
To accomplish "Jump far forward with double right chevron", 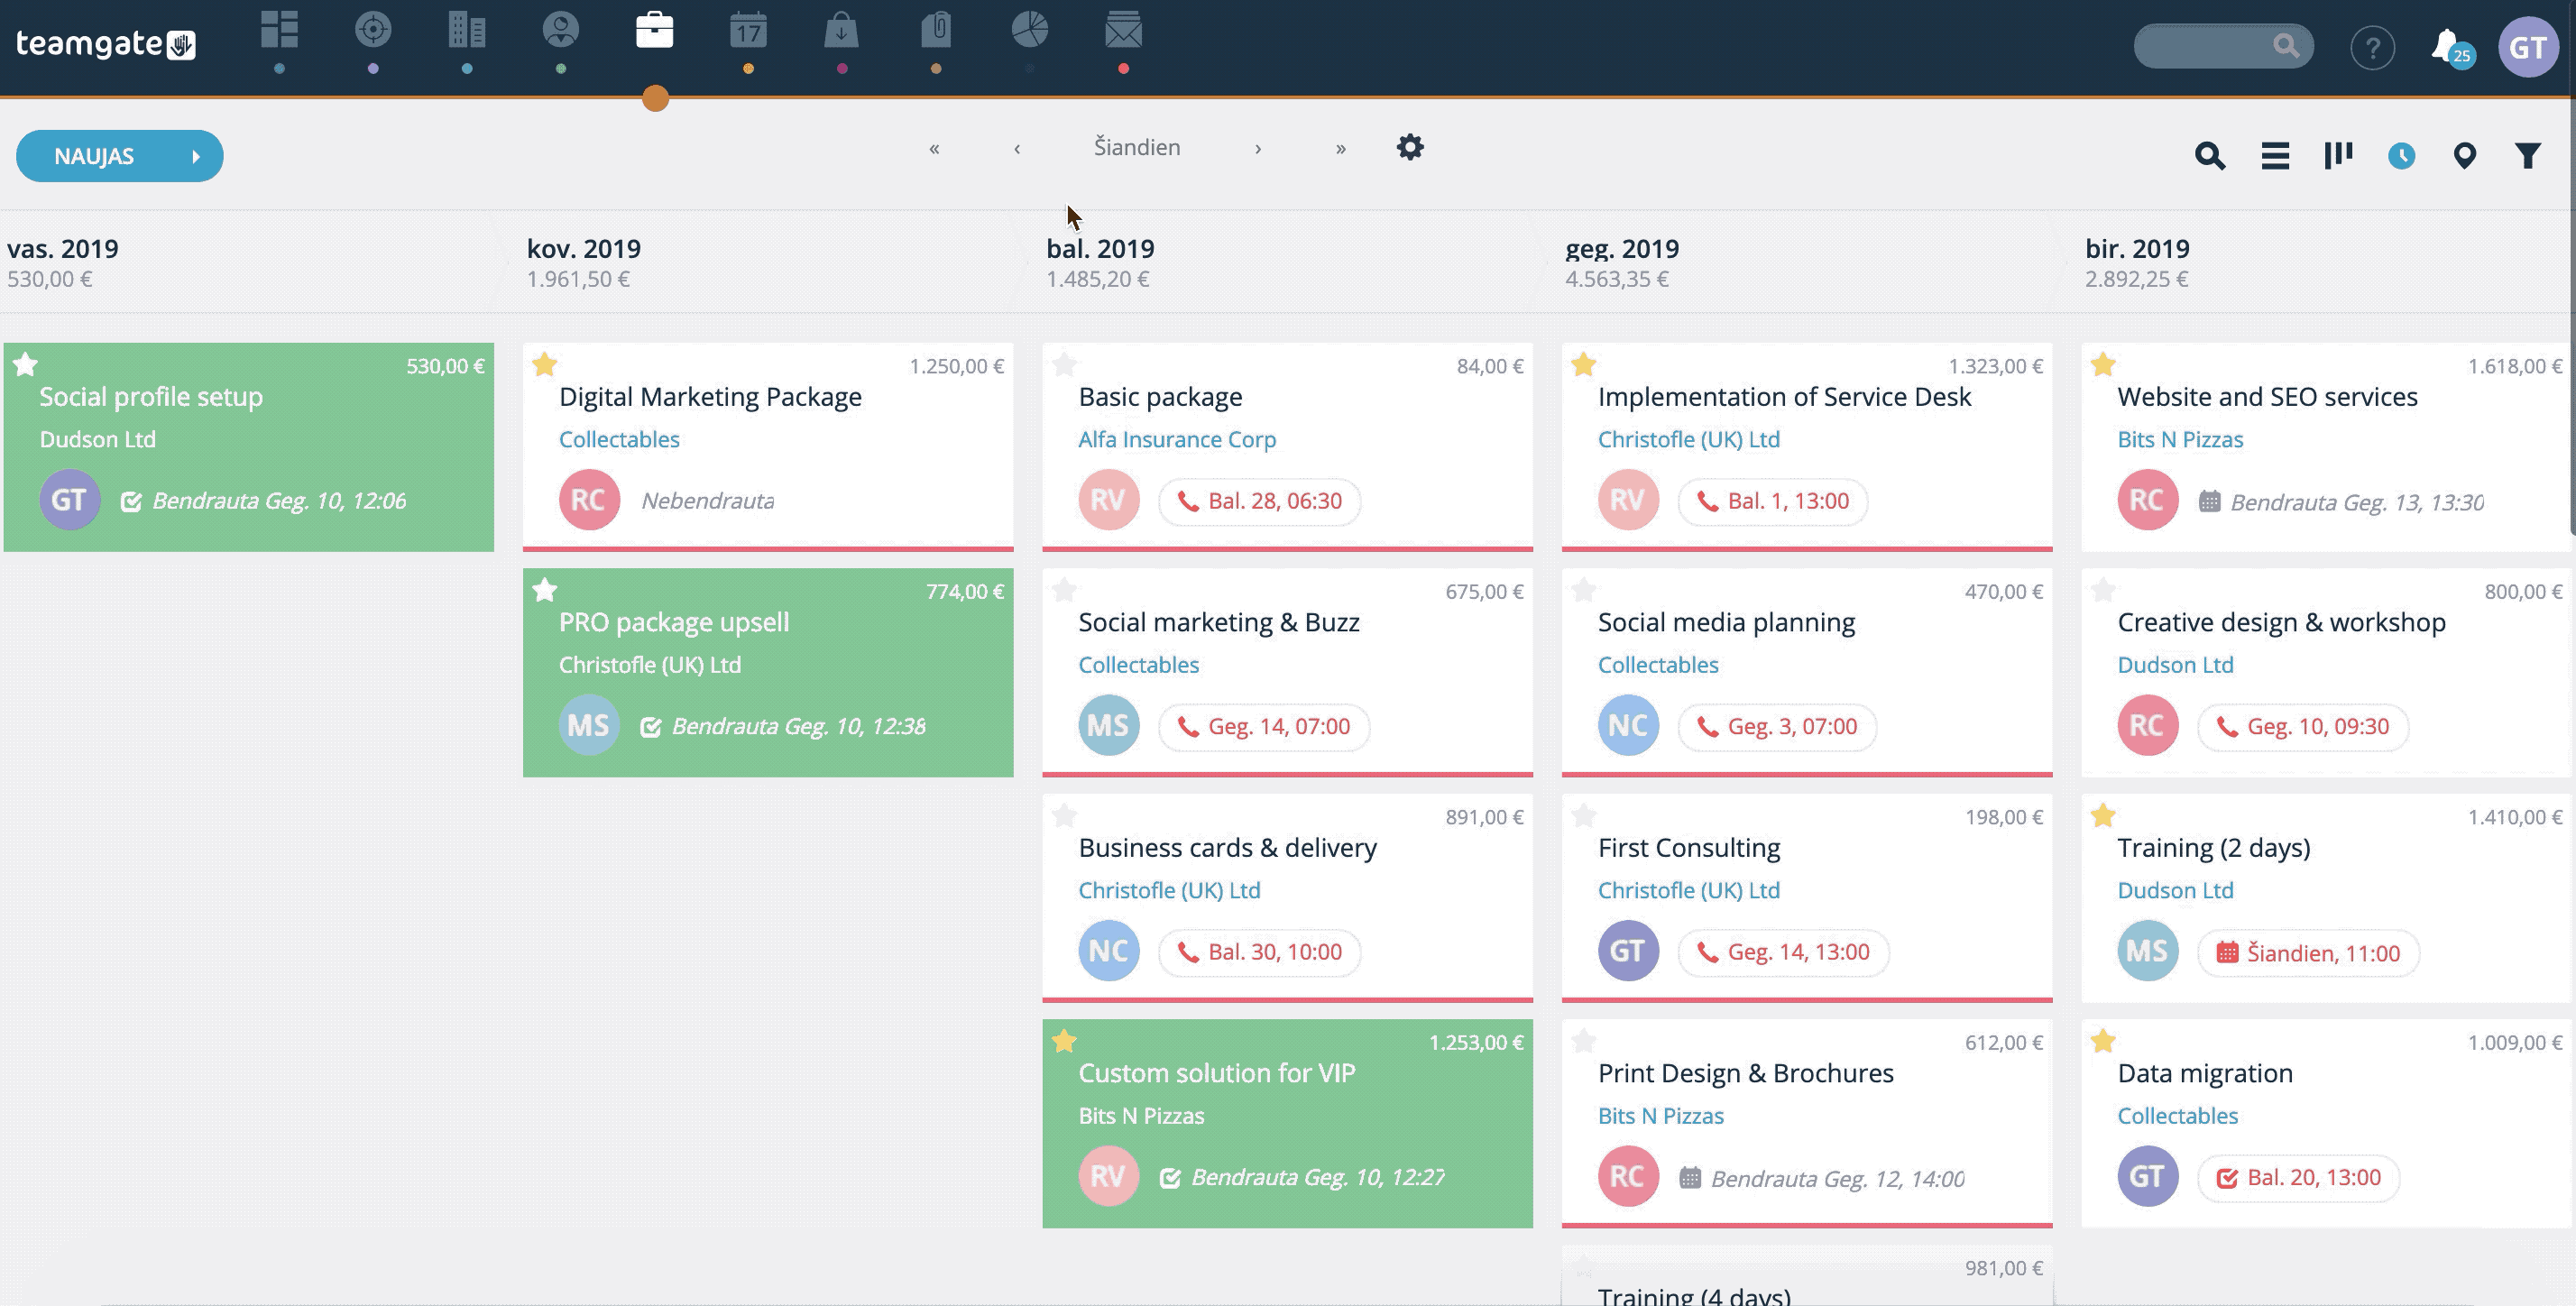I will [1341, 148].
